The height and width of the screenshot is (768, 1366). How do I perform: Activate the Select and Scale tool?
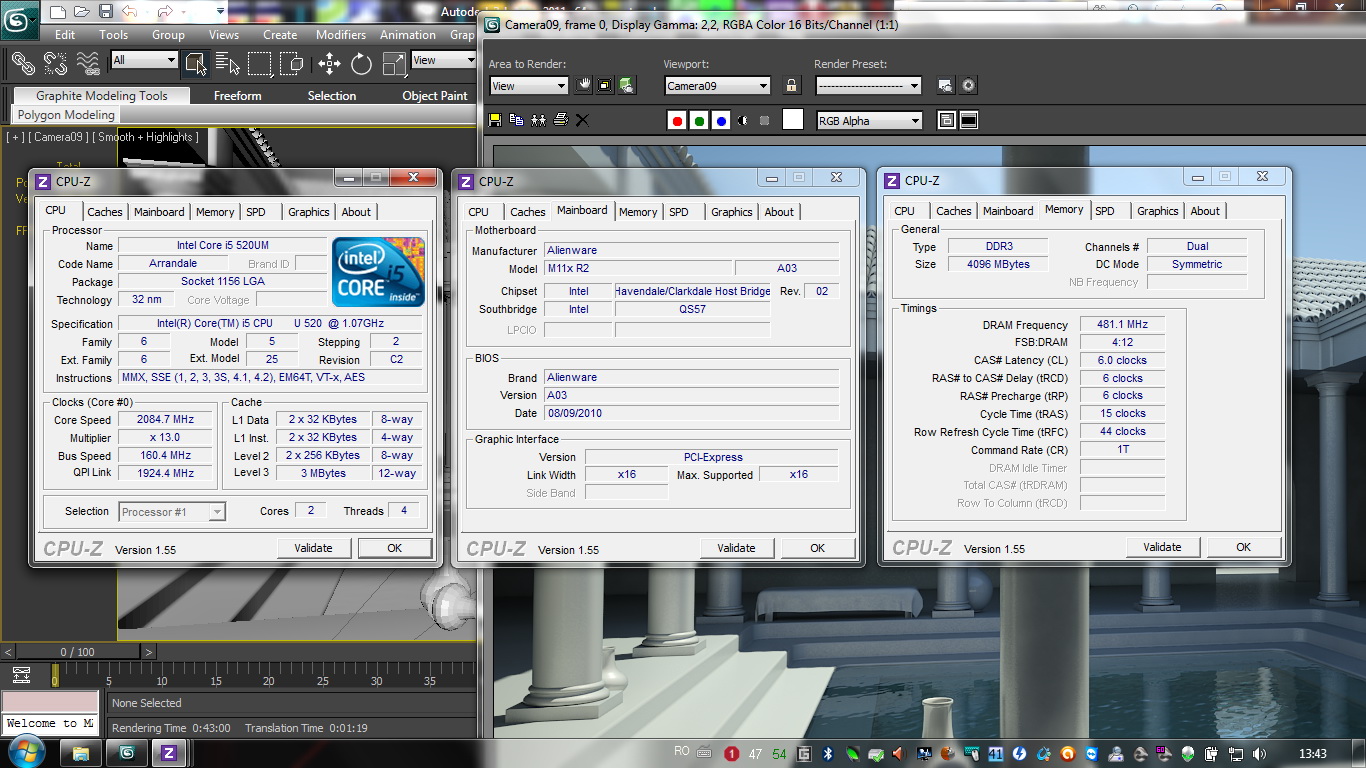coord(395,64)
